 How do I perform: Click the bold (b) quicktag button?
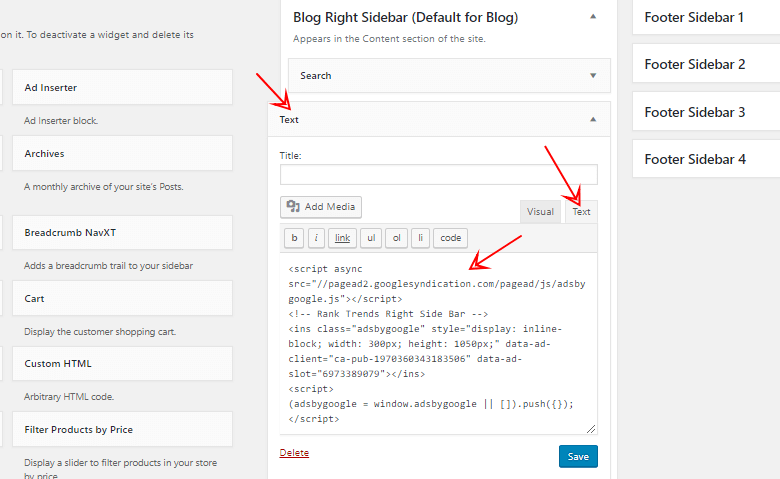point(294,238)
